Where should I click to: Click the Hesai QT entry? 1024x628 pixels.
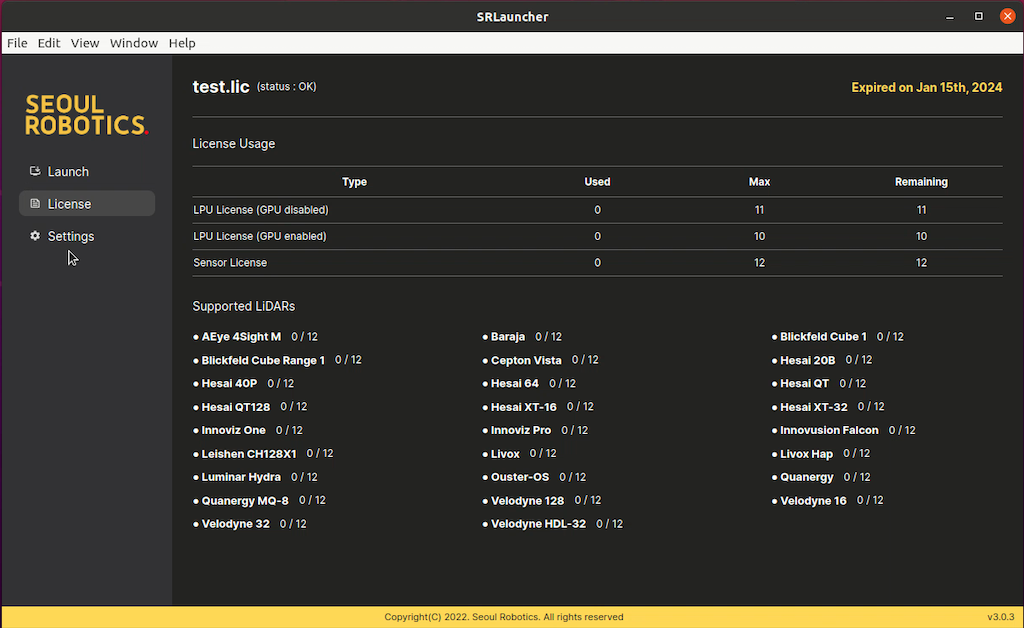[x=818, y=384]
